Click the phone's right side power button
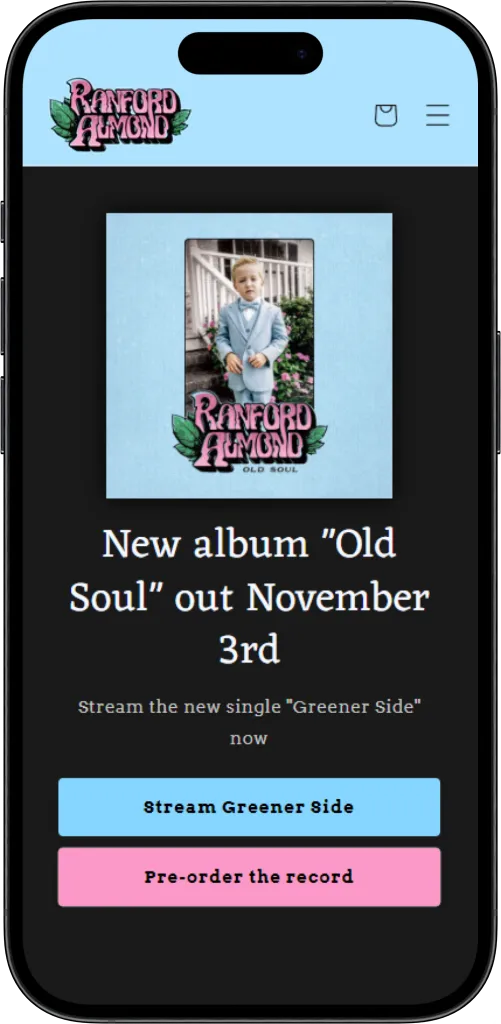The height and width of the screenshot is (1024, 501). pos(498,392)
